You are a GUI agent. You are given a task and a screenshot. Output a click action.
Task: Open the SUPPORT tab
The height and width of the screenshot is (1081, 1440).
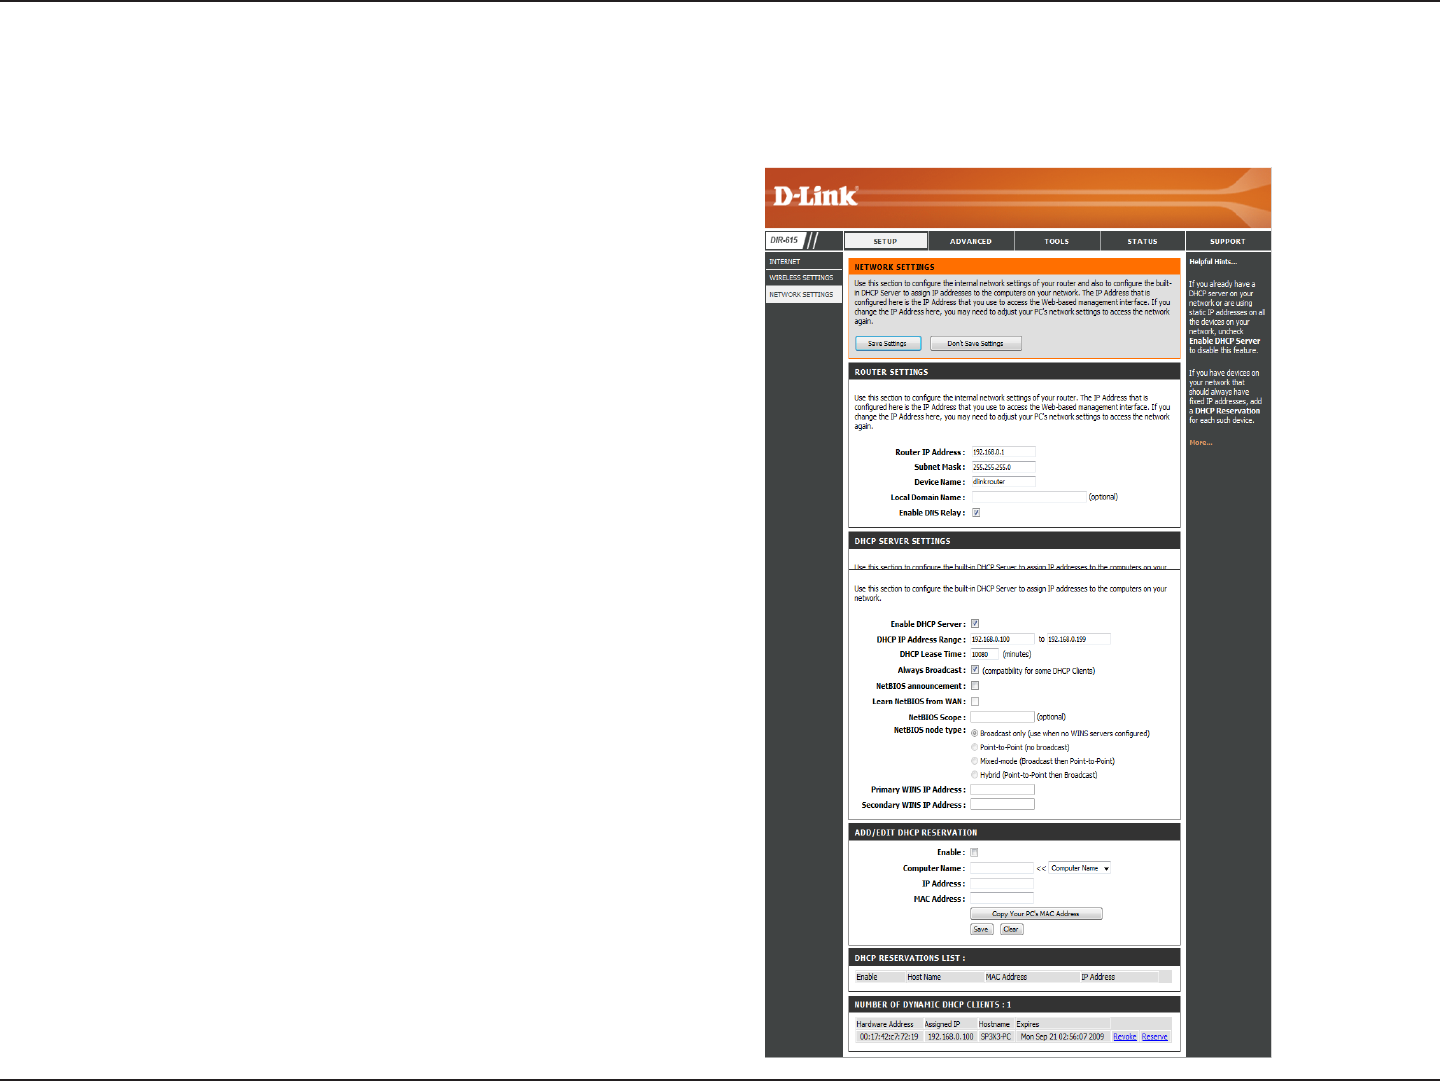[x=1228, y=241]
